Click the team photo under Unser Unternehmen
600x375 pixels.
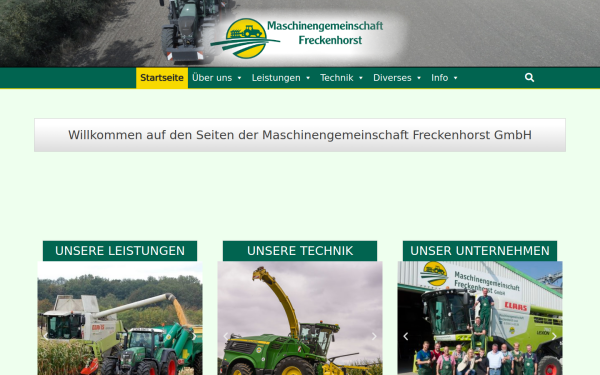[x=480, y=318]
